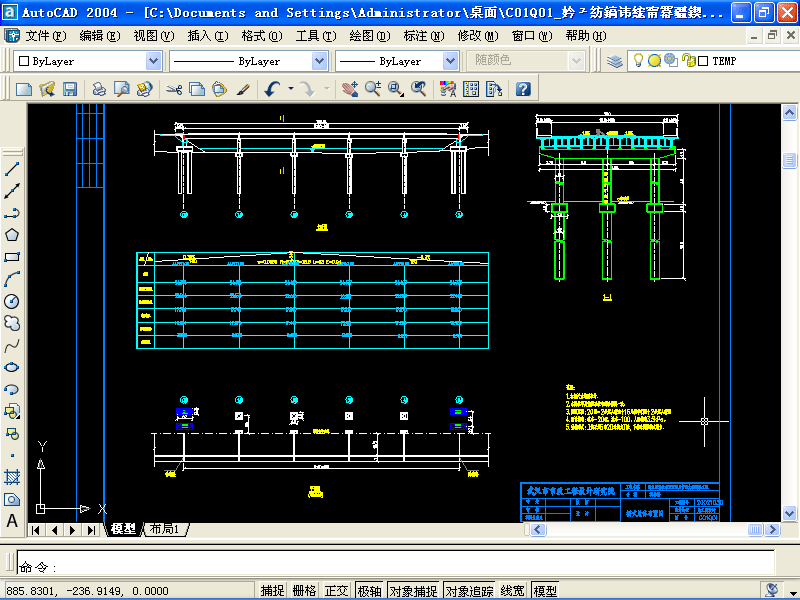
Task: Create a new drawing with New icon
Action: tap(24, 89)
